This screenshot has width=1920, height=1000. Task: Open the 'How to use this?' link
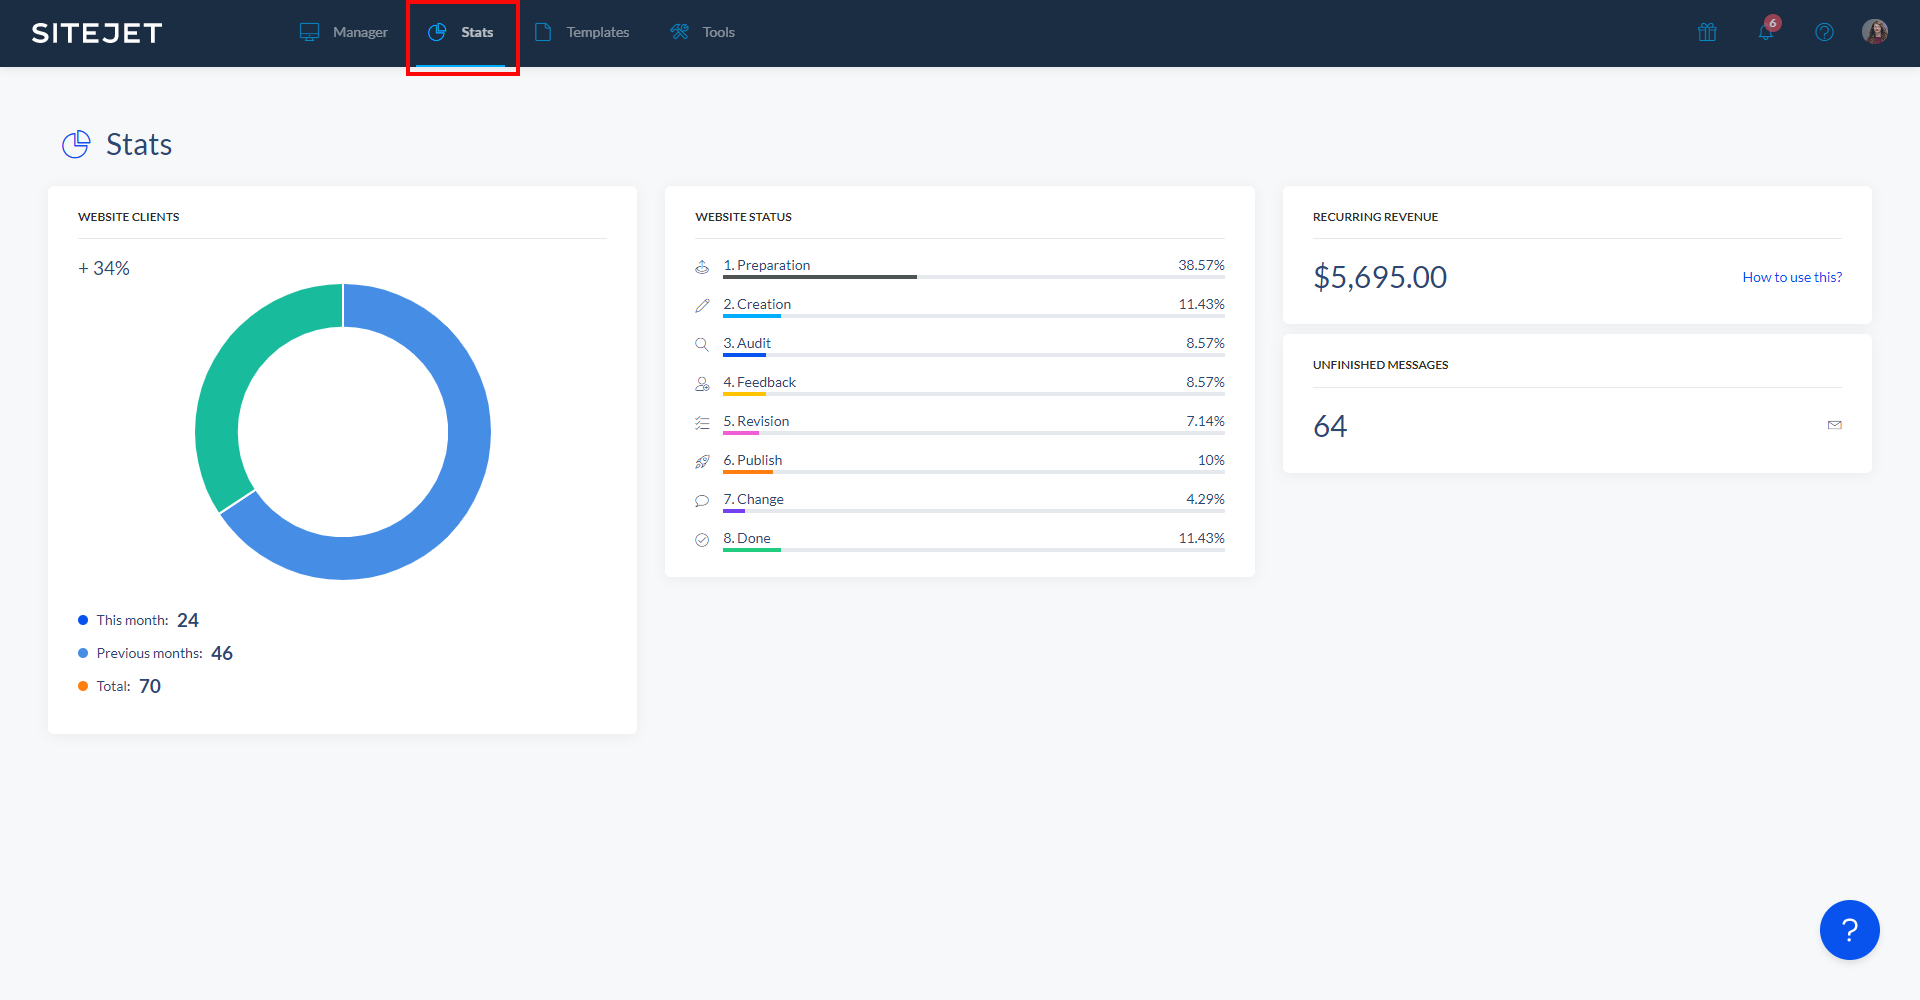click(x=1791, y=277)
